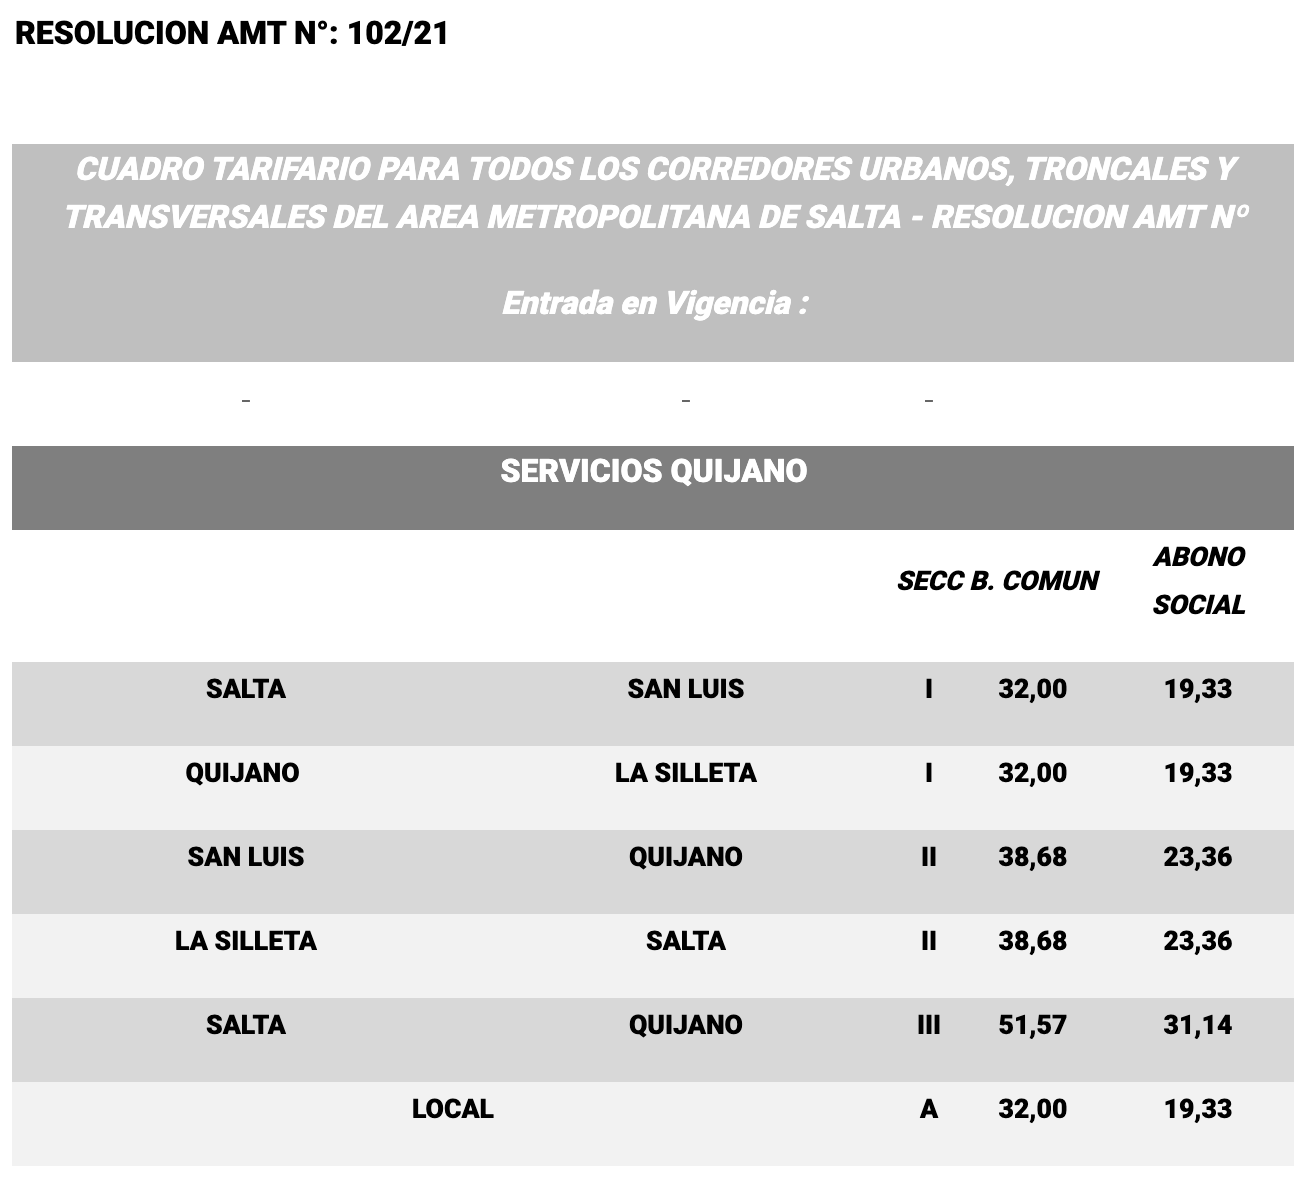Click the "Entrada en Vigencia" text
This screenshot has width=1312, height=1190.
point(655,303)
